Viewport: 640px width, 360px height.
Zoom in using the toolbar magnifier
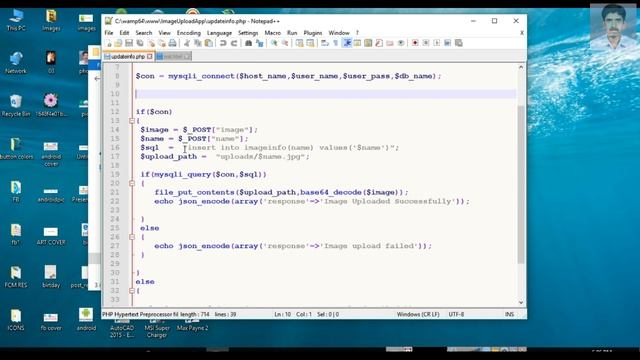274,43
